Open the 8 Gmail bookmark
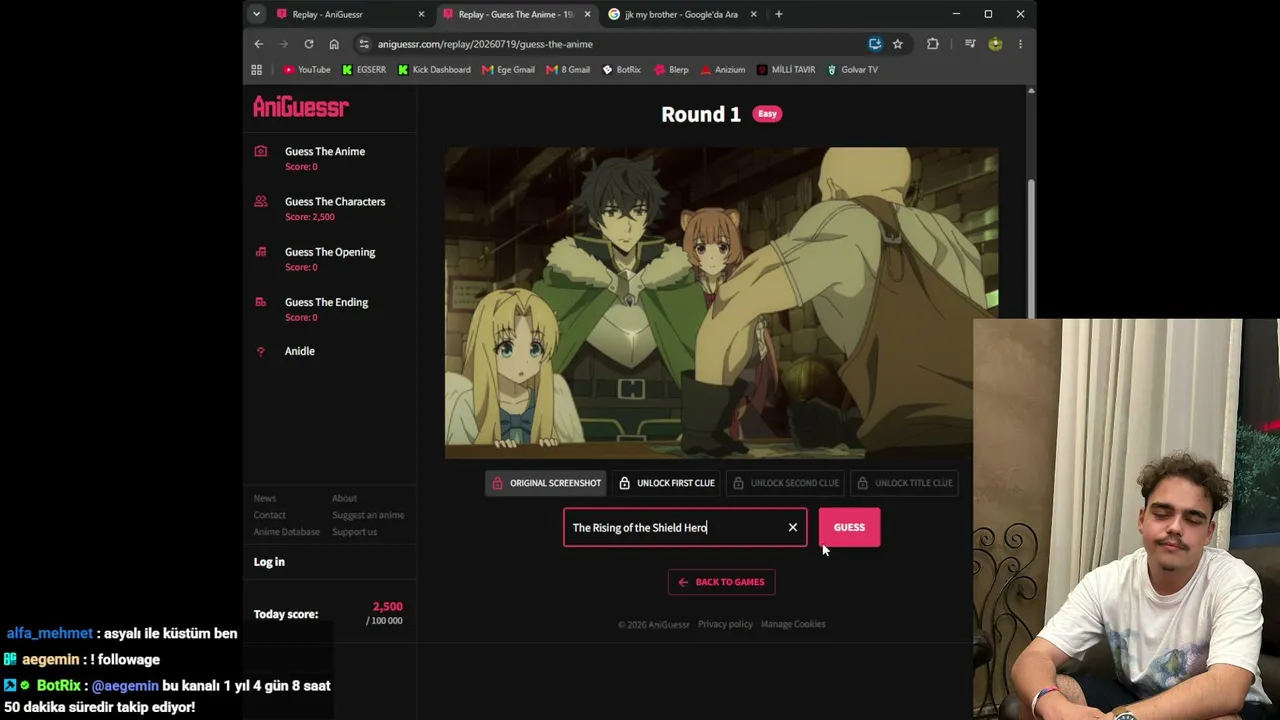This screenshot has height=720, width=1280. pyautogui.click(x=568, y=70)
